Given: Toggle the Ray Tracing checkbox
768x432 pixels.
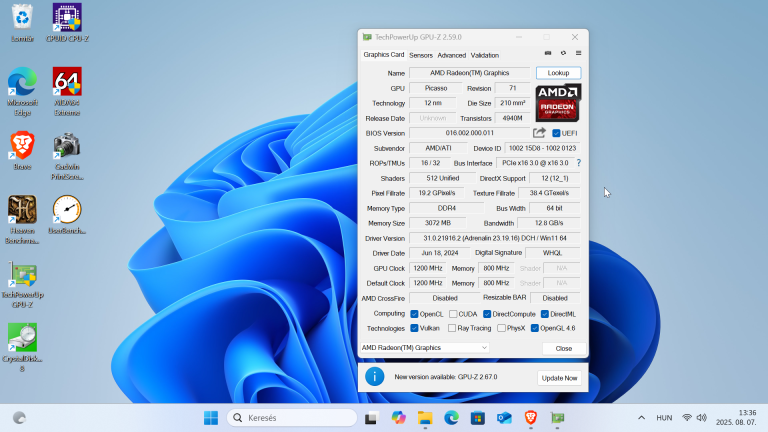Looking at the screenshot, I should pyautogui.click(x=452, y=328).
